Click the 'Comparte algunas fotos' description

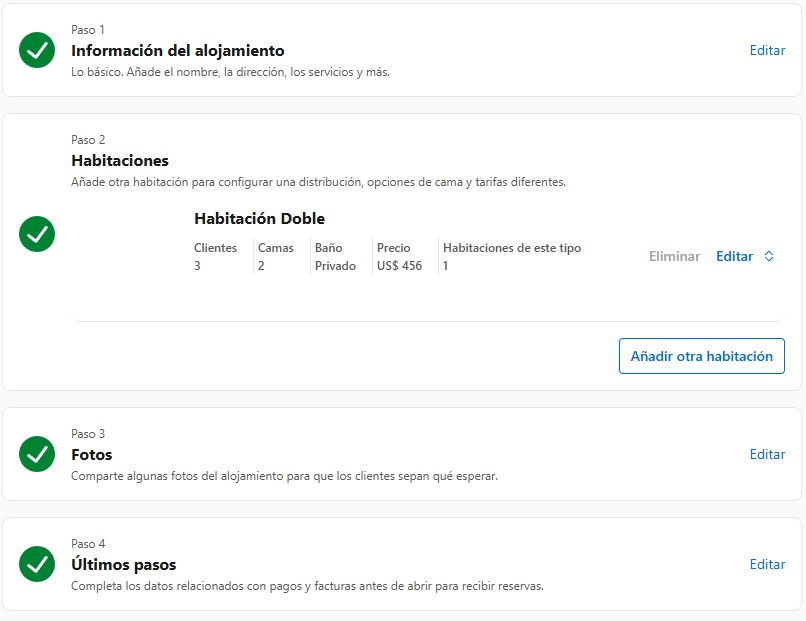point(284,476)
